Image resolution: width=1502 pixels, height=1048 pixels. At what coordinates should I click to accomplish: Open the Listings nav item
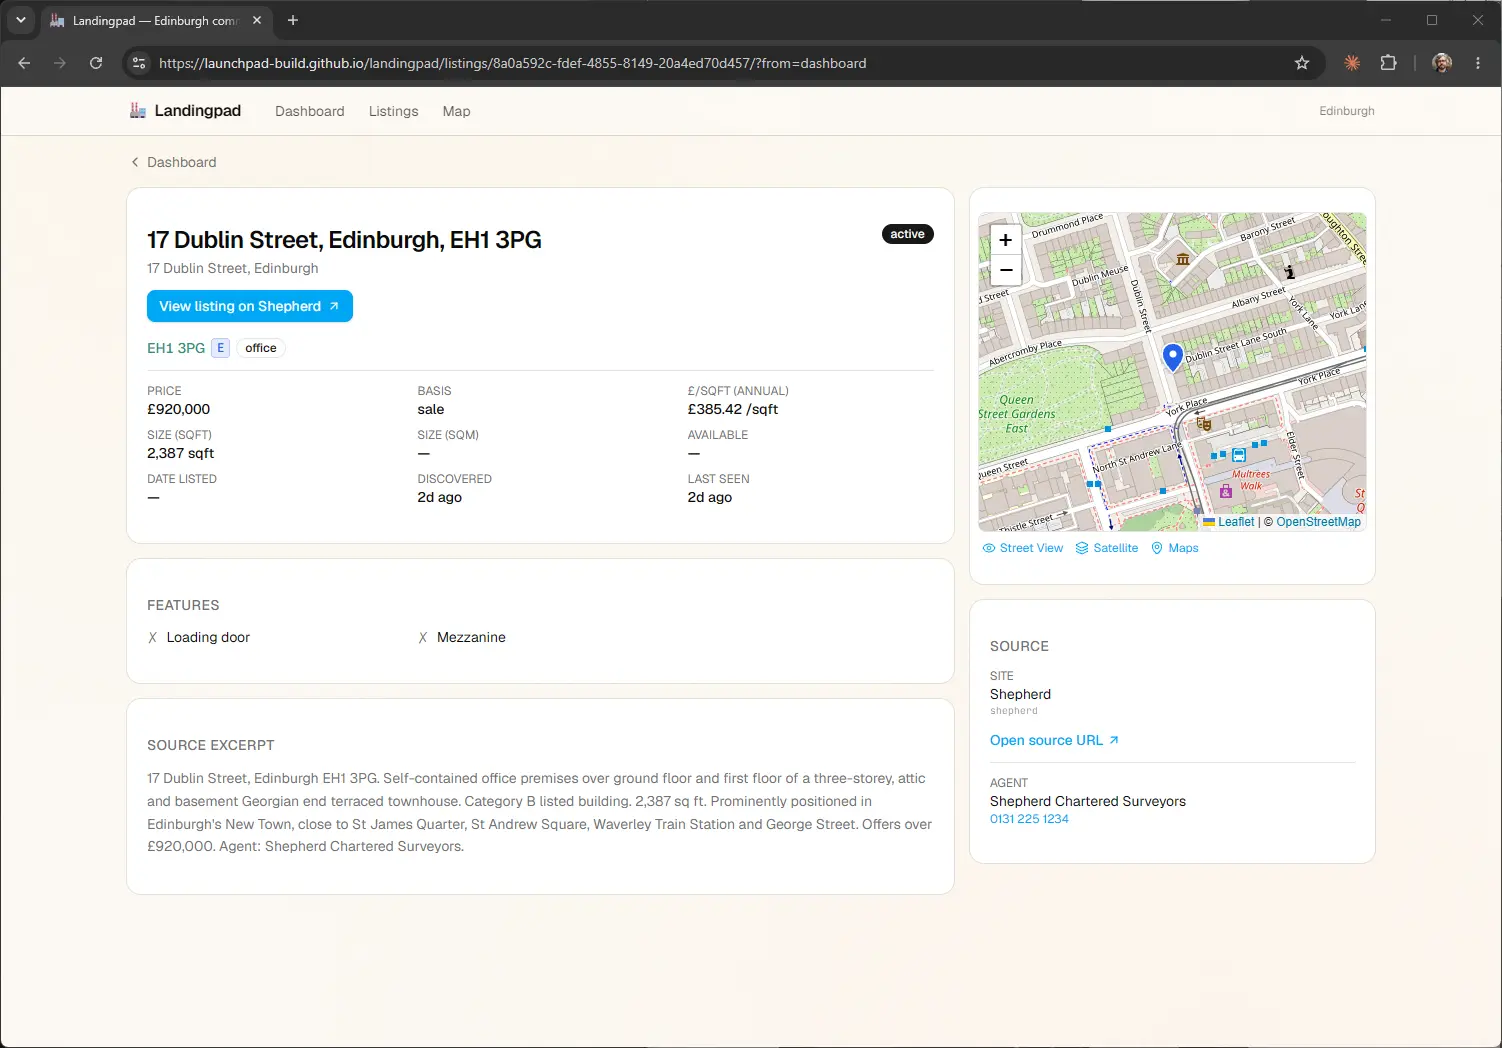tap(394, 111)
